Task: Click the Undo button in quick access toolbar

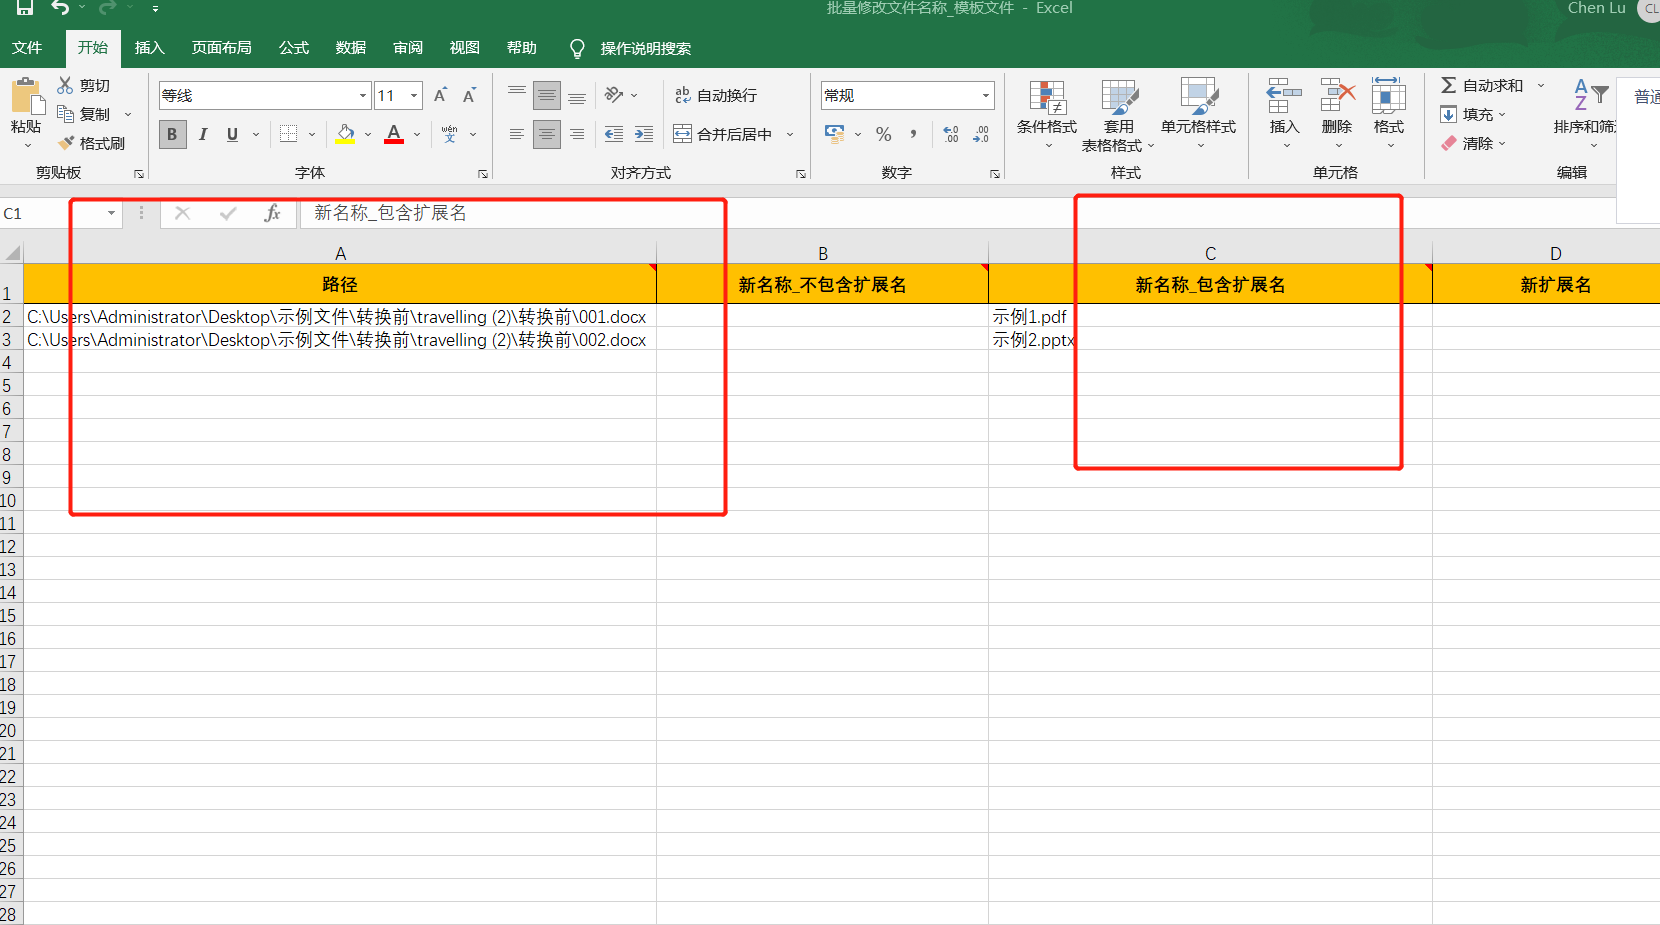Action: click(x=59, y=8)
